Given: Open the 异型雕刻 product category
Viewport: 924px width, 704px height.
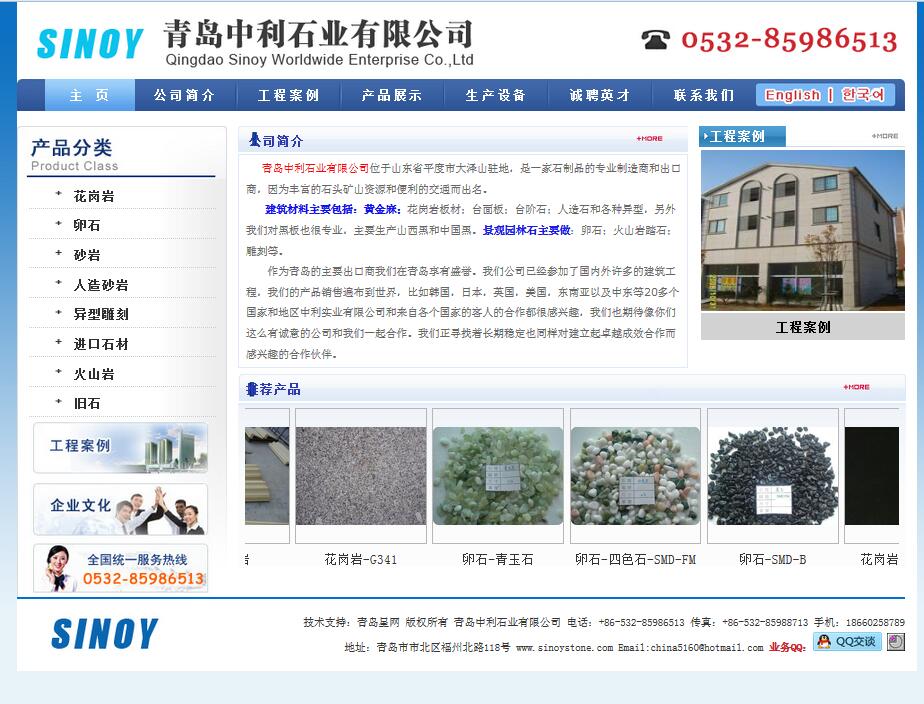Looking at the screenshot, I should pos(101,315).
